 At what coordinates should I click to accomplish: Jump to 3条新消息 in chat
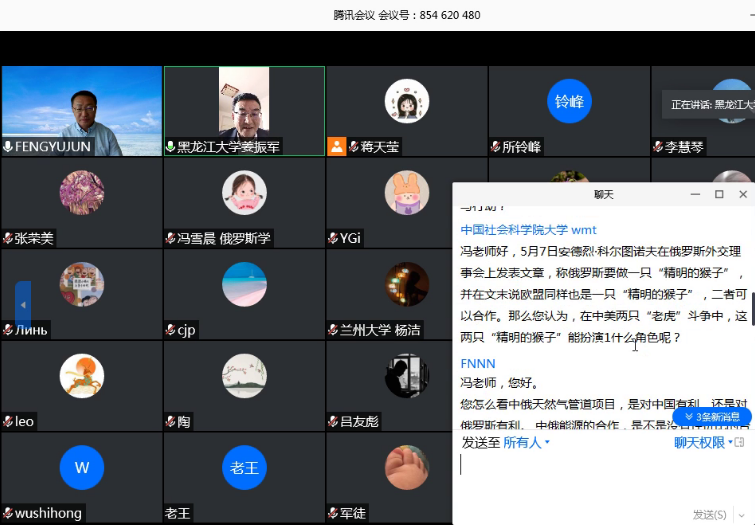pos(712,417)
